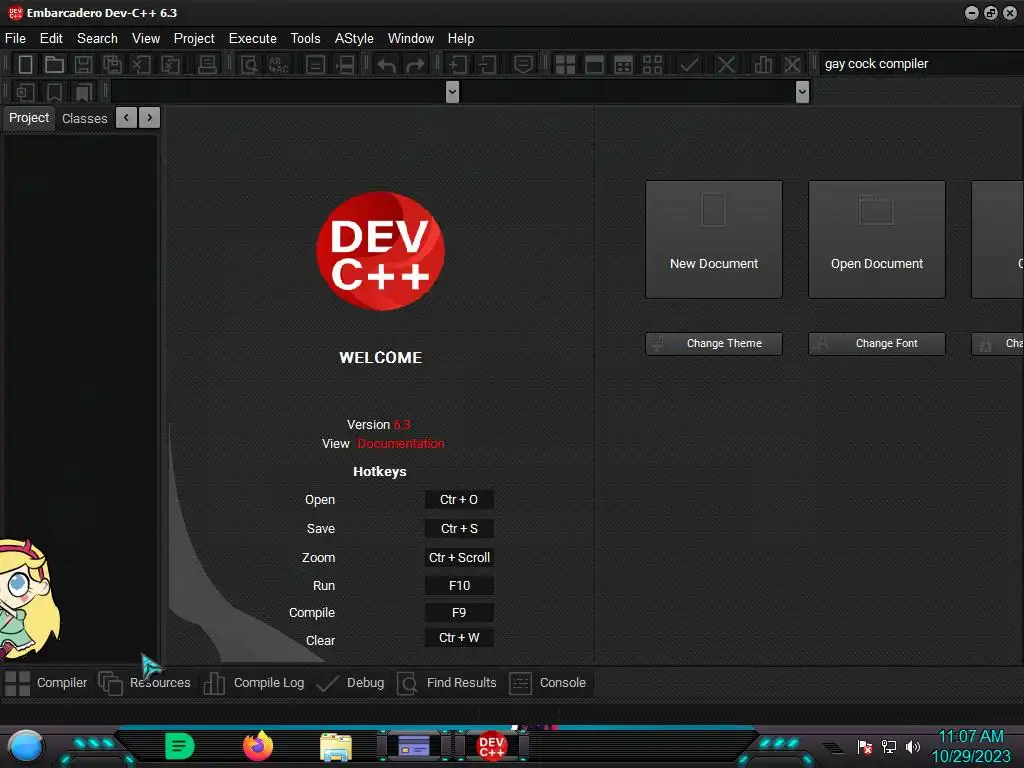Image resolution: width=1024 pixels, height=768 pixels.
Task: Click the Change Theme button
Action: pos(714,344)
